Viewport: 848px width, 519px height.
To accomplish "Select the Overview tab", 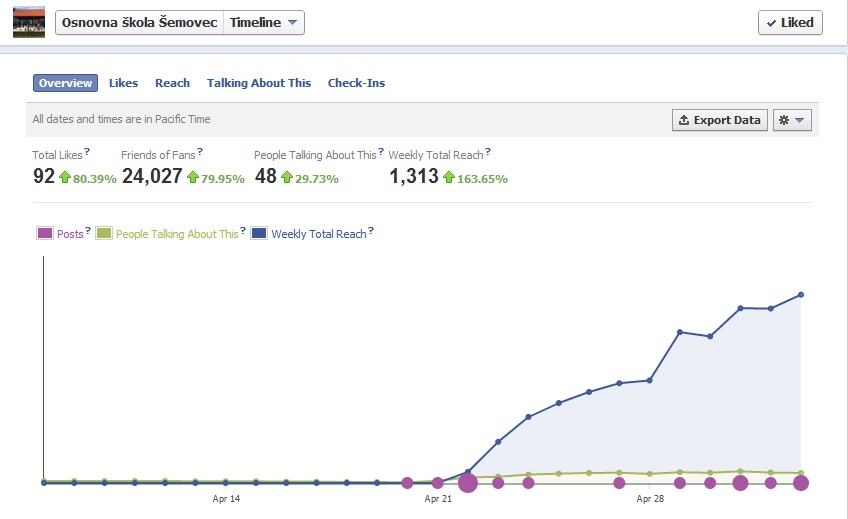I will pos(65,83).
